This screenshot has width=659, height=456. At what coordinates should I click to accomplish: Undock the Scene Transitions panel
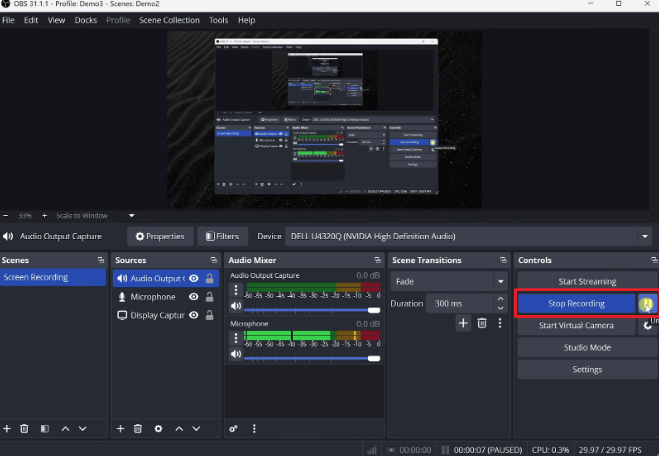[x=503, y=260]
